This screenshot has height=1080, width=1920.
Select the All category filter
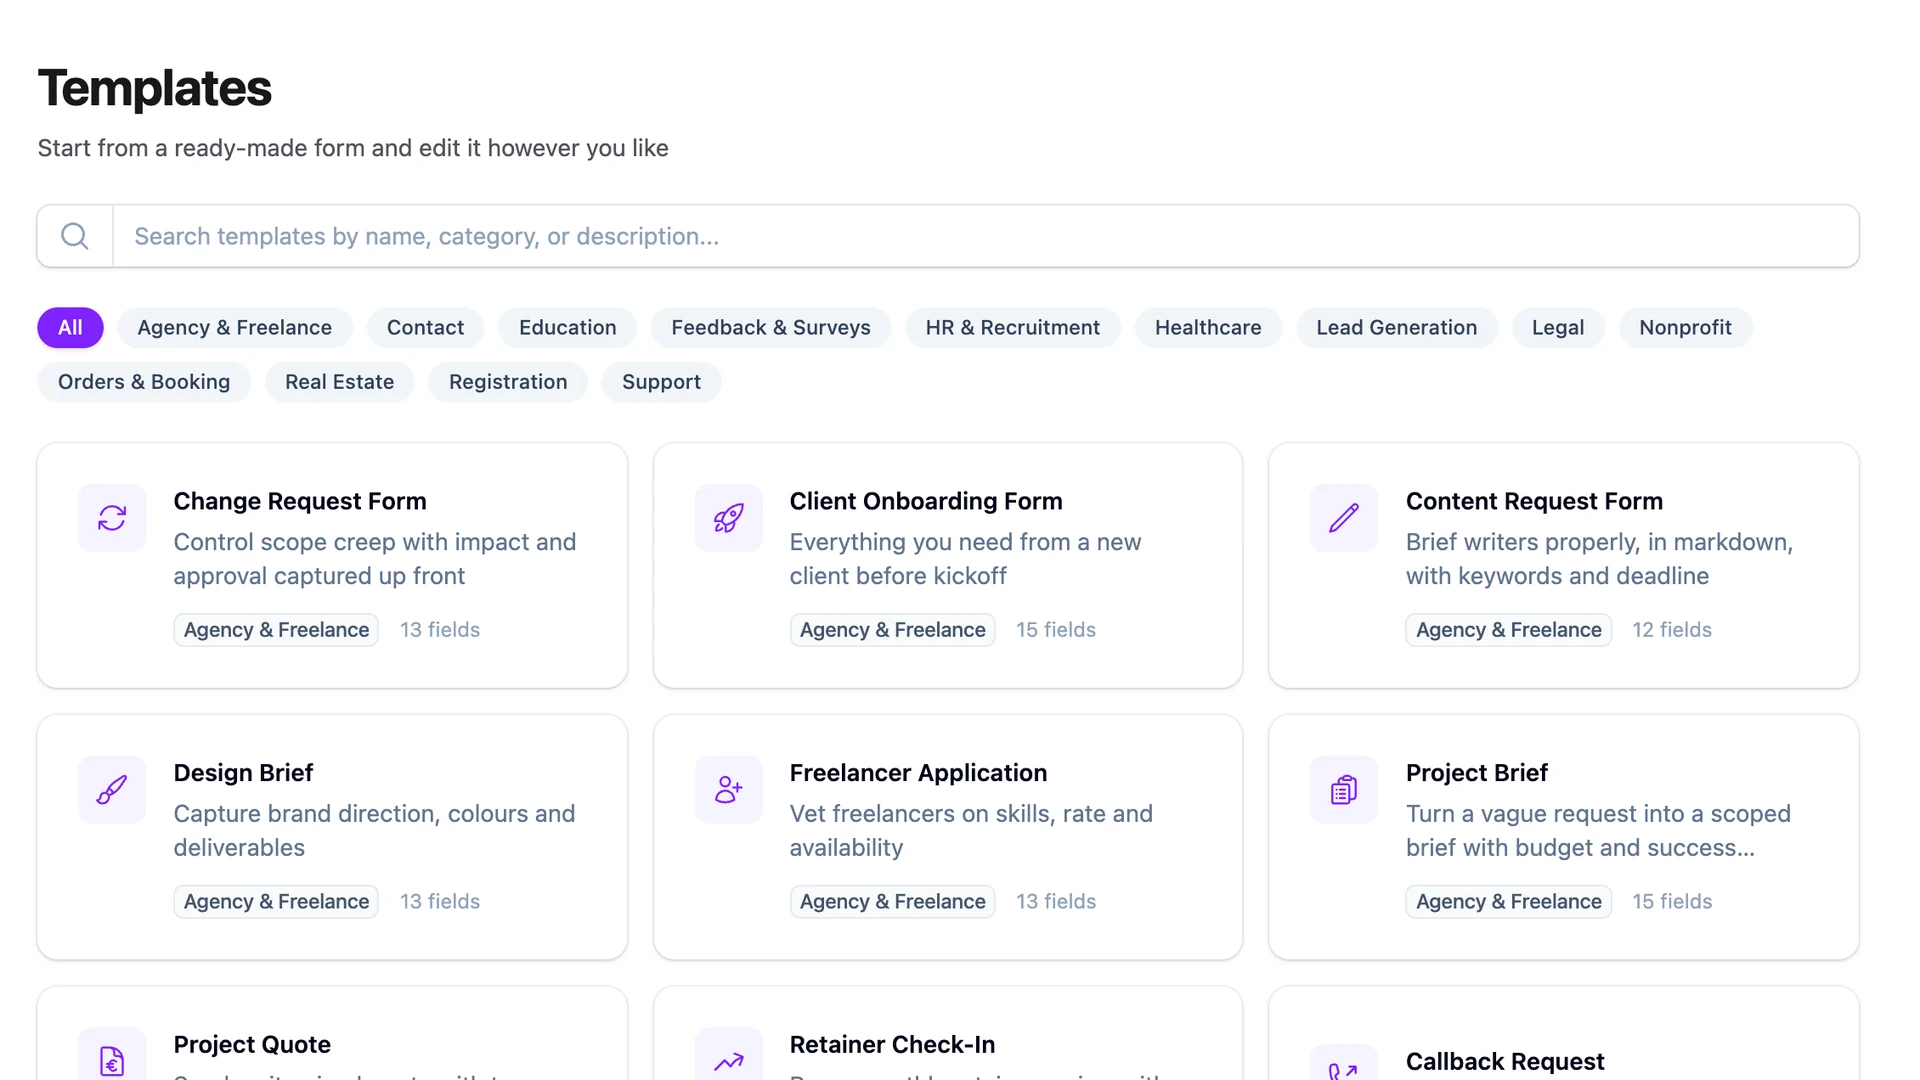[x=70, y=328]
